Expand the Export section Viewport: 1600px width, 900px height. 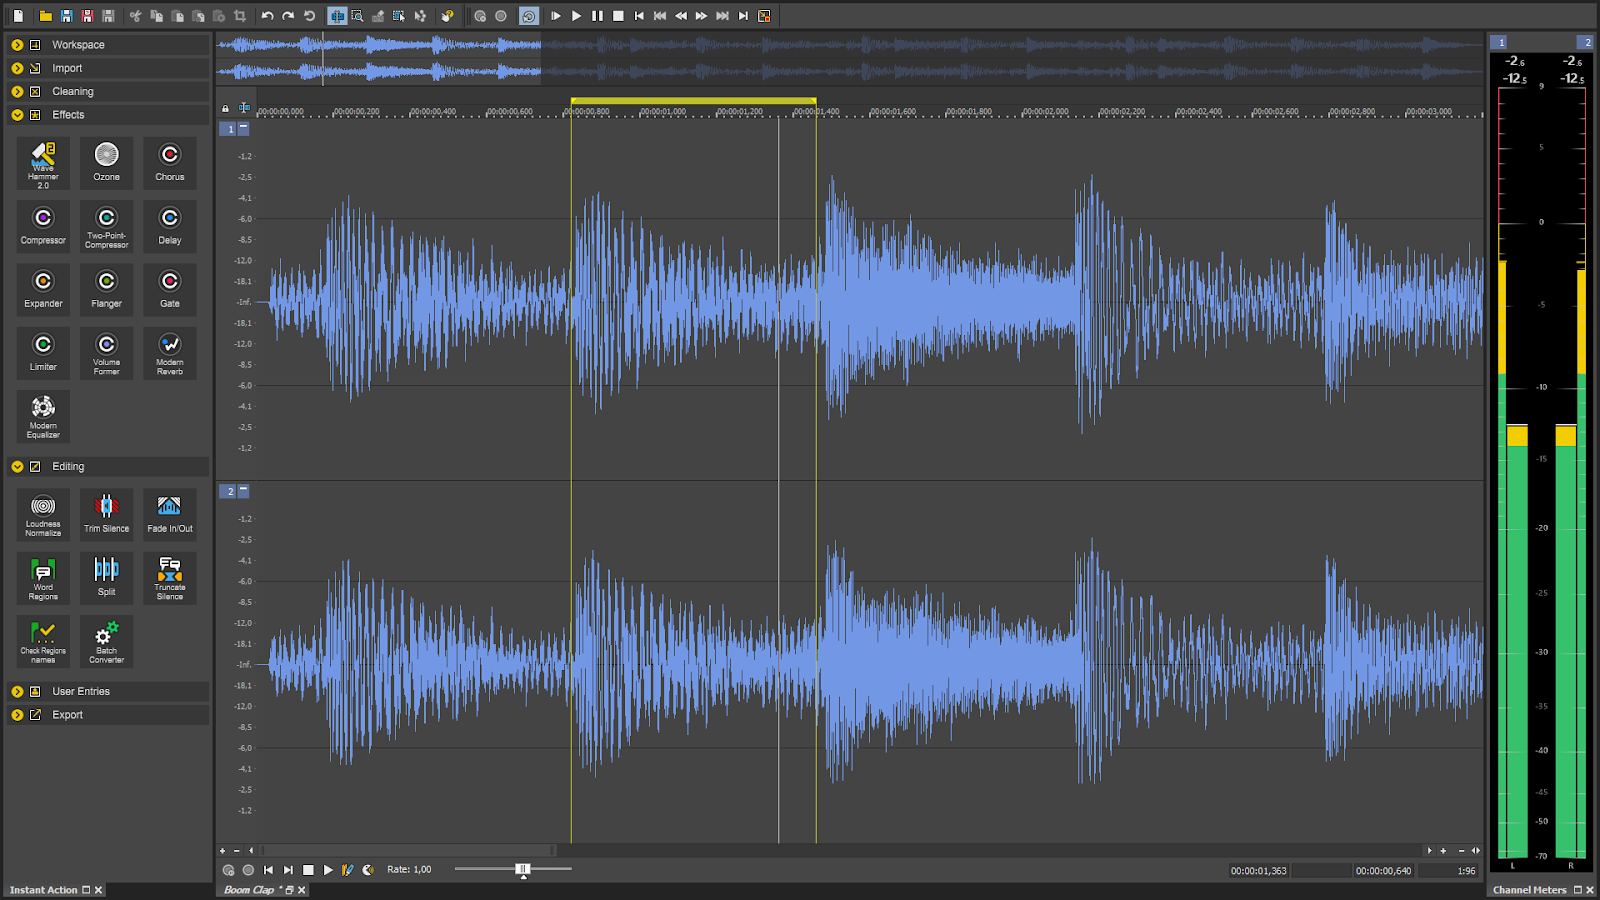tap(17, 714)
